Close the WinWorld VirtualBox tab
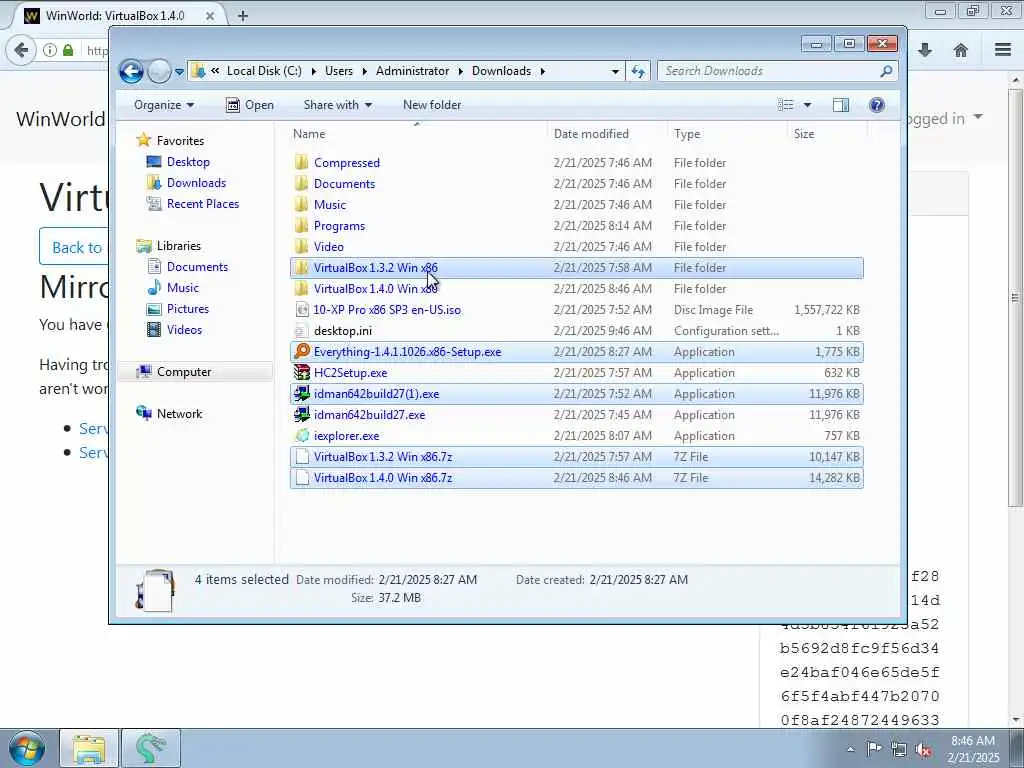 click(210, 16)
